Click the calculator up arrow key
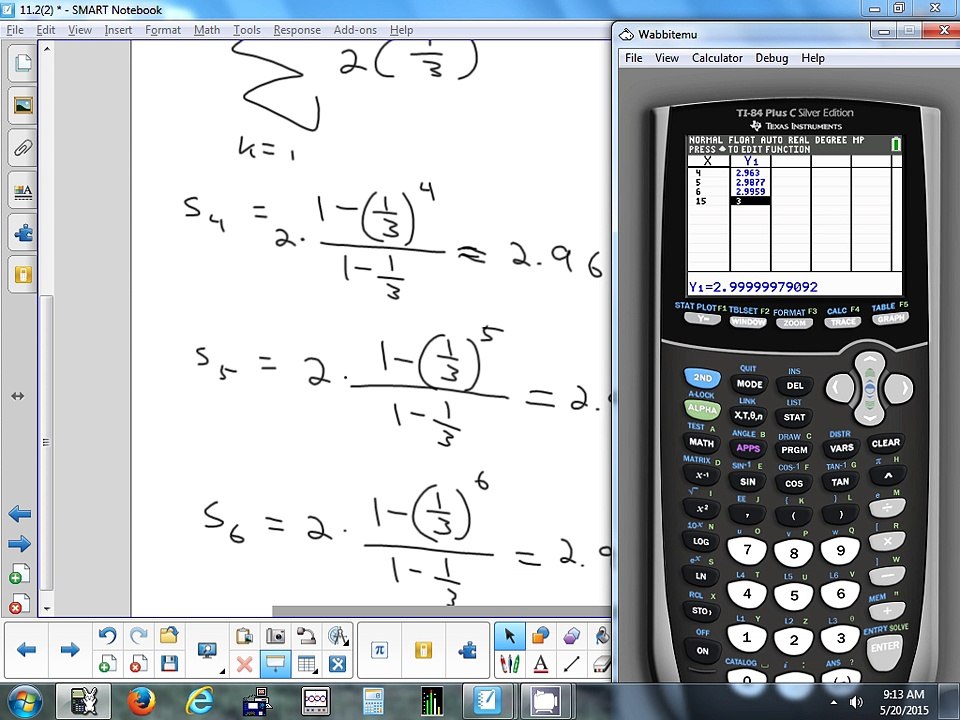 point(869,362)
